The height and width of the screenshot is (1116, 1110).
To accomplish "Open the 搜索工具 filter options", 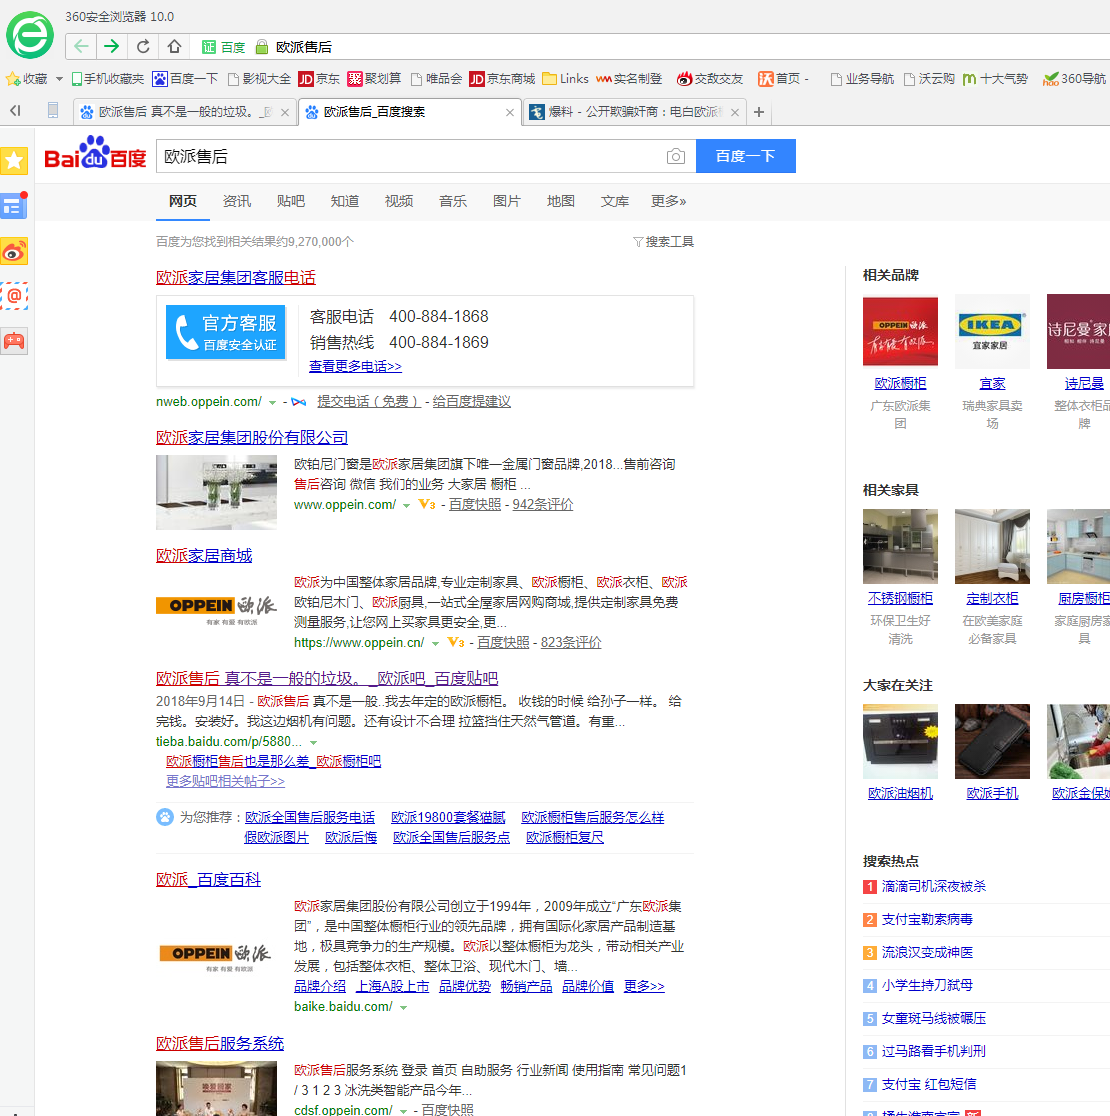I will tap(663, 242).
